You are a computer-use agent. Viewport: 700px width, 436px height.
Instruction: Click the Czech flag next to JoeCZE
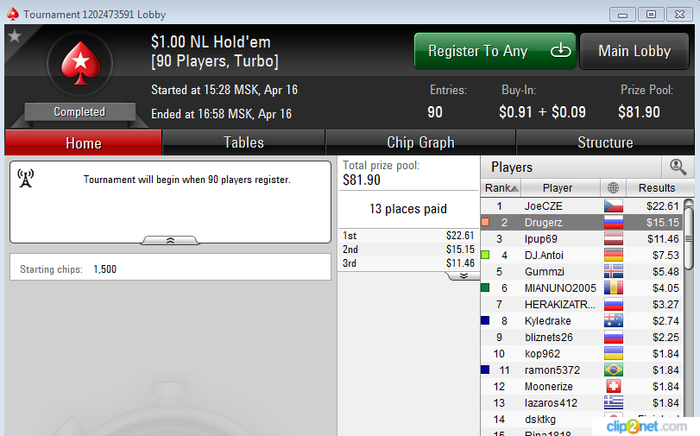tap(613, 206)
